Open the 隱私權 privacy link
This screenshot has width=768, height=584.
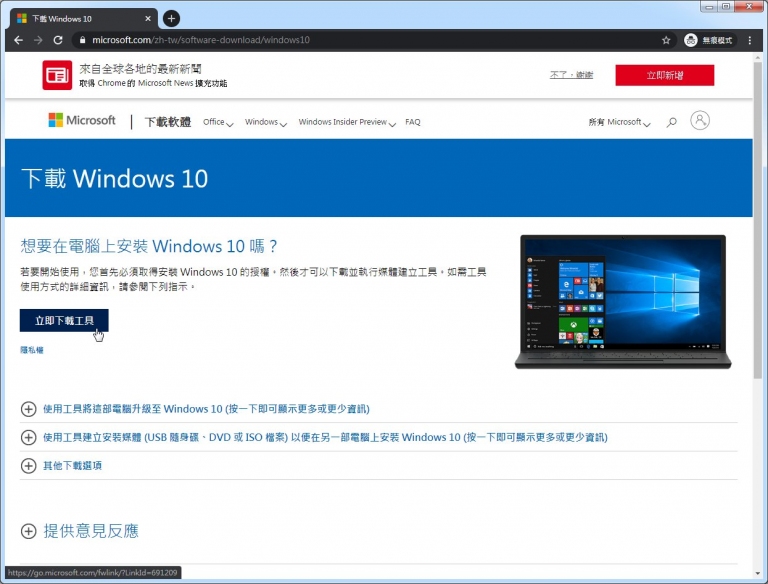32,350
